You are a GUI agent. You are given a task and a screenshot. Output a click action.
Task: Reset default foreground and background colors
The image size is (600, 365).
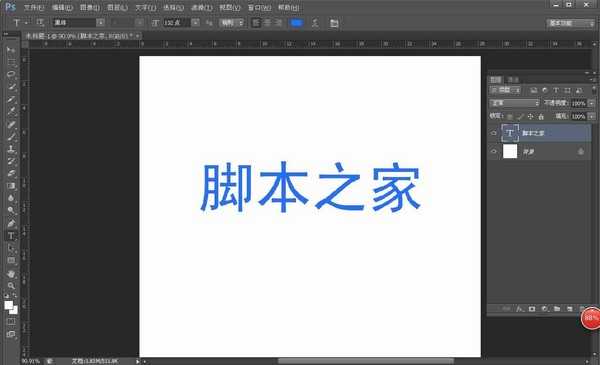coord(7,296)
